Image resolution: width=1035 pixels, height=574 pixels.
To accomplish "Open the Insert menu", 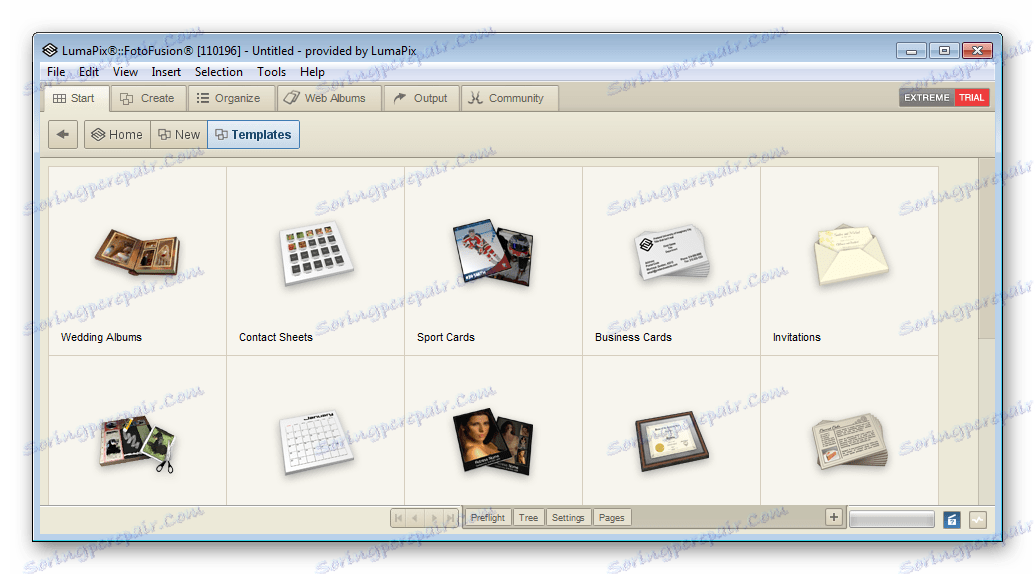I will [166, 72].
